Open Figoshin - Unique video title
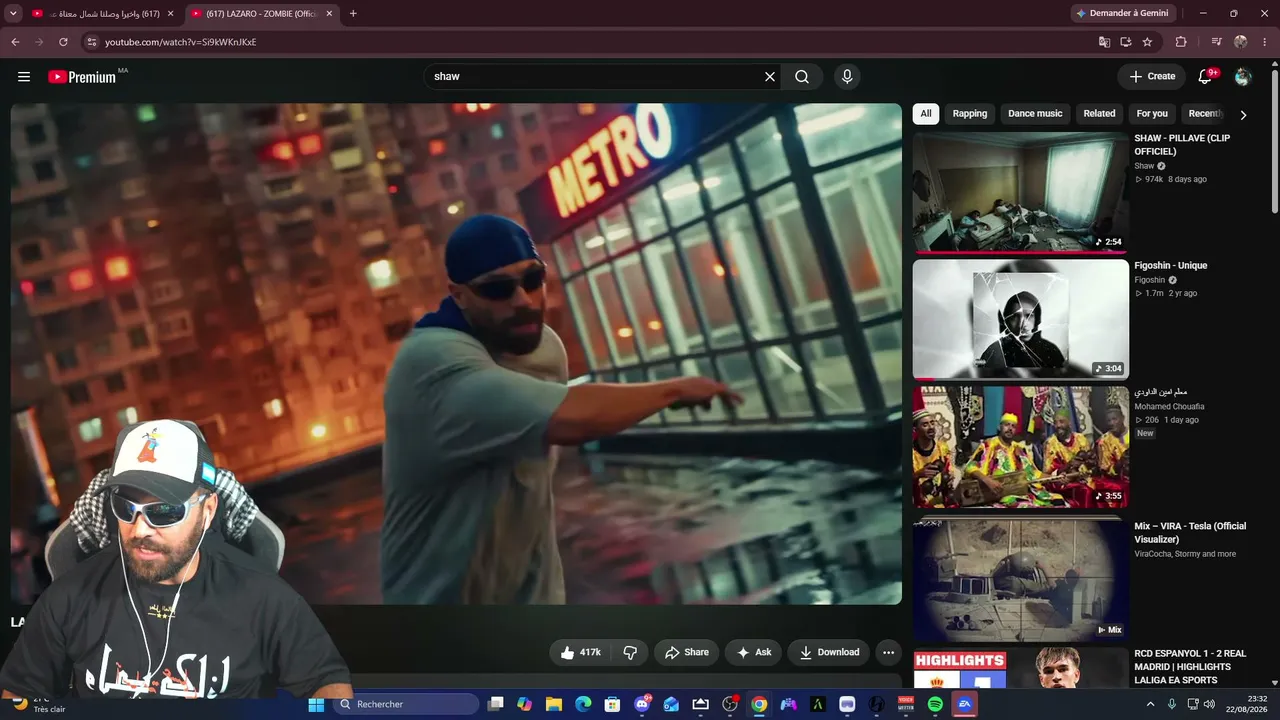Screen dimensions: 1280x720 click(1170, 265)
